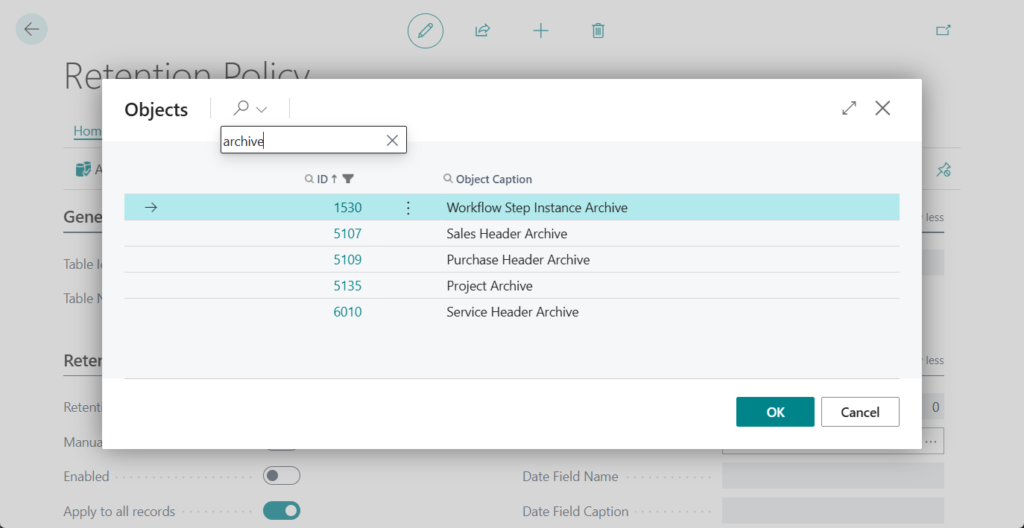
Task: Click the OK button
Action: coord(775,412)
